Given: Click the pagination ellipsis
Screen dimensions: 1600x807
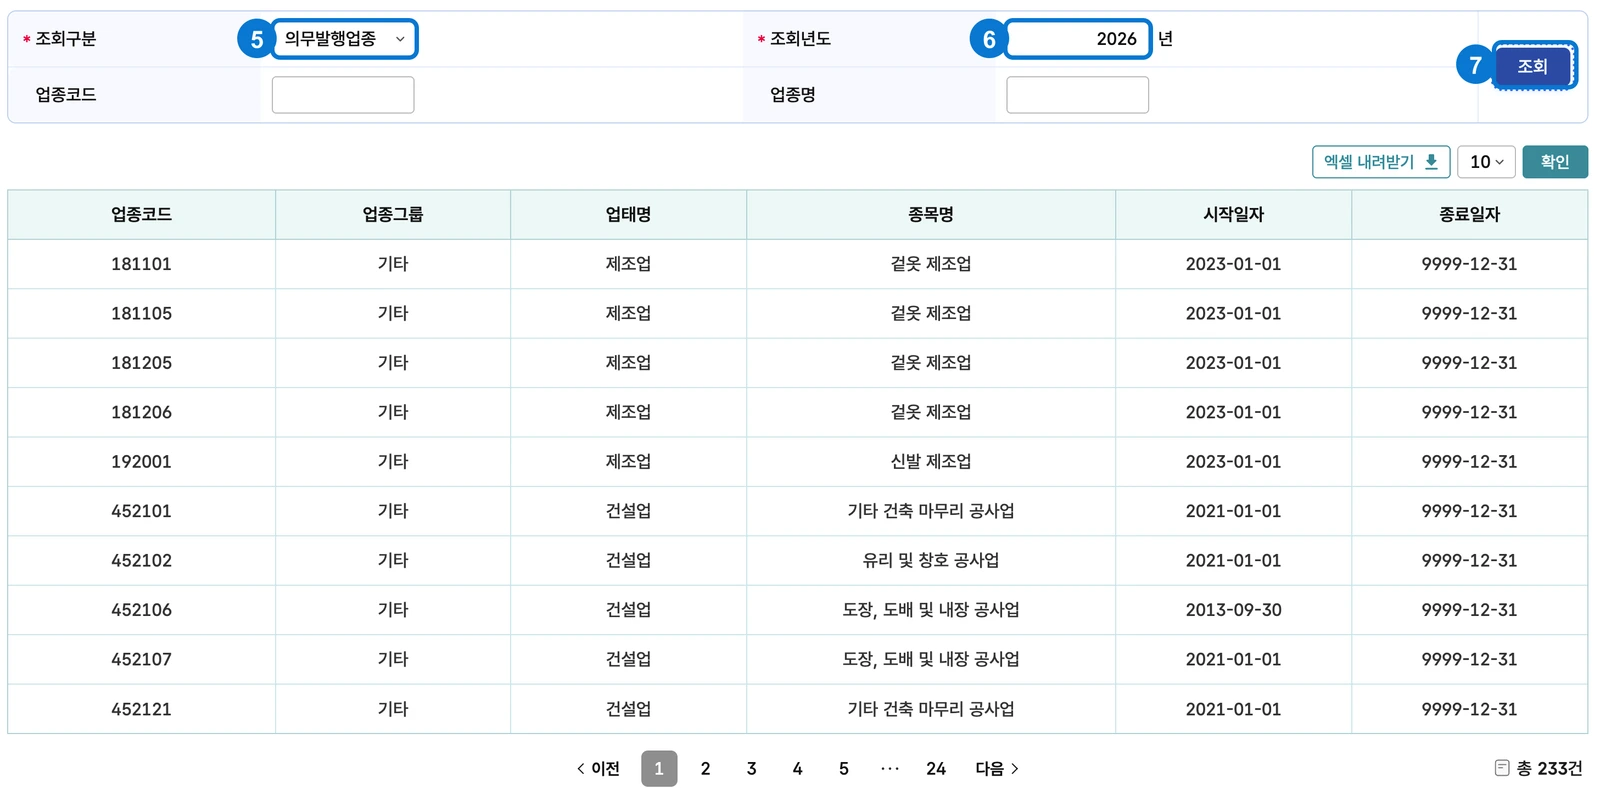Looking at the screenshot, I should [890, 769].
